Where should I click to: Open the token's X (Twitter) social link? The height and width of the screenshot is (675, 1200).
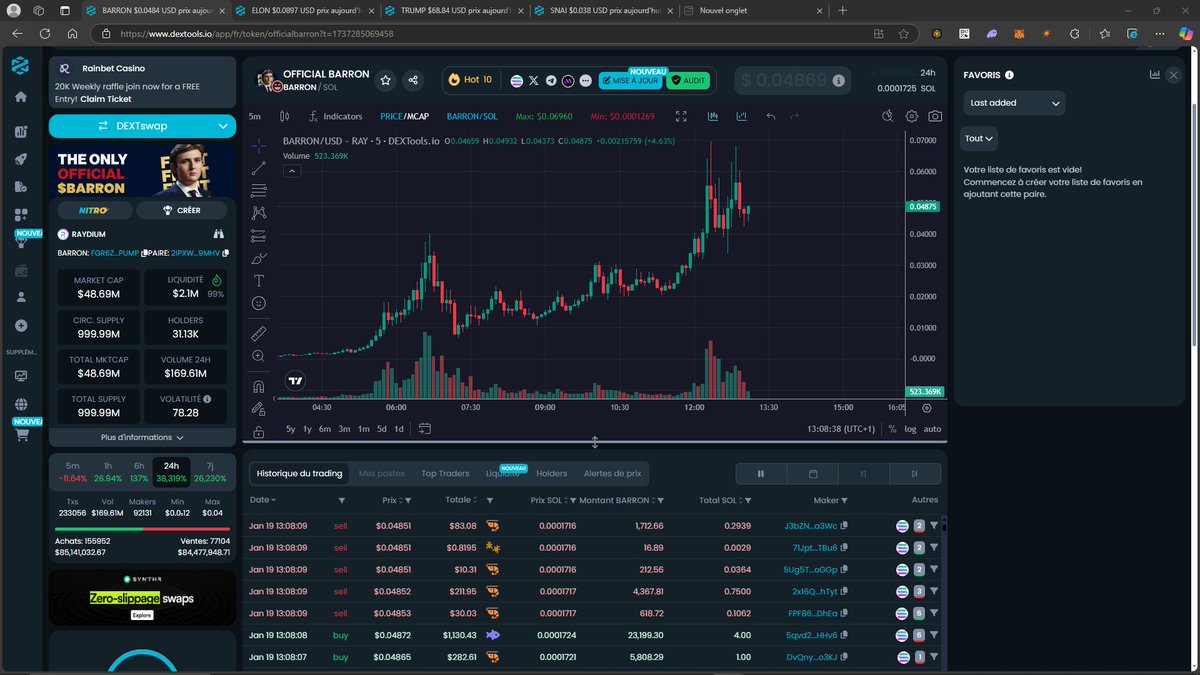(x=533, y=80)
